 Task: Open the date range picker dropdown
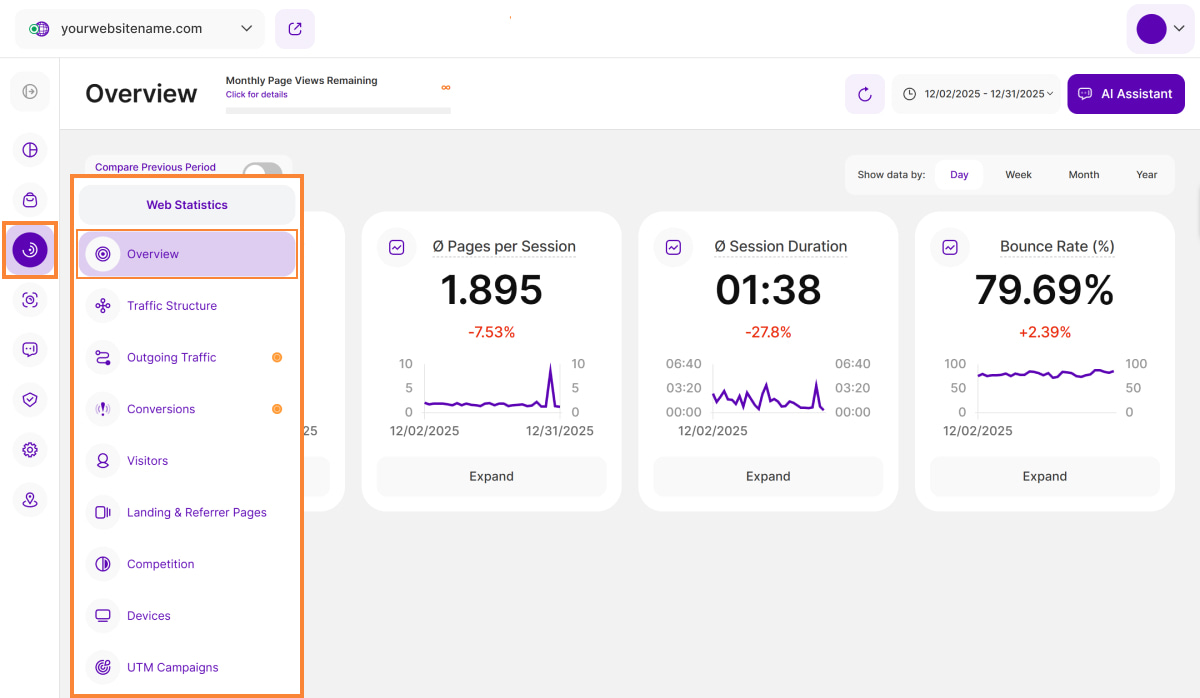pos(976,94)
